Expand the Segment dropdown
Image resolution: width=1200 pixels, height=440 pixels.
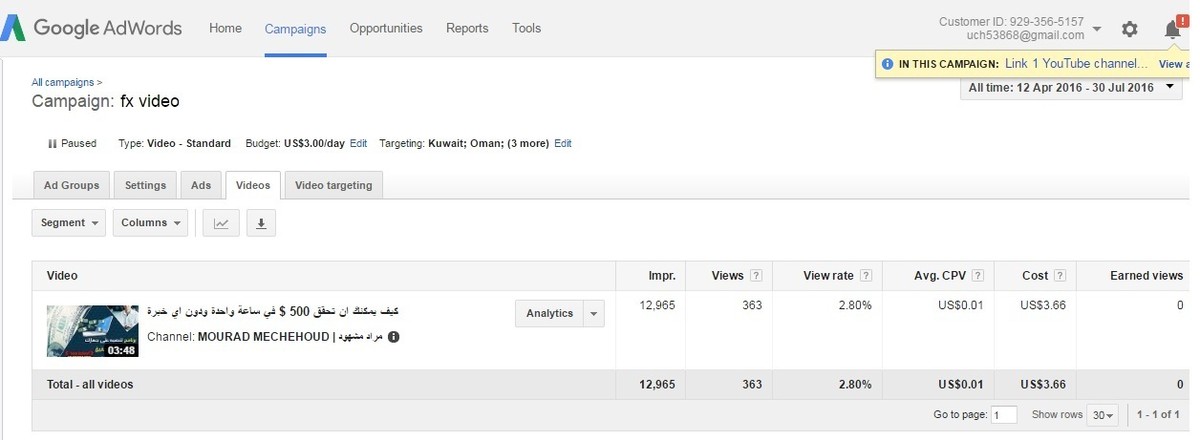click(70, 223)
